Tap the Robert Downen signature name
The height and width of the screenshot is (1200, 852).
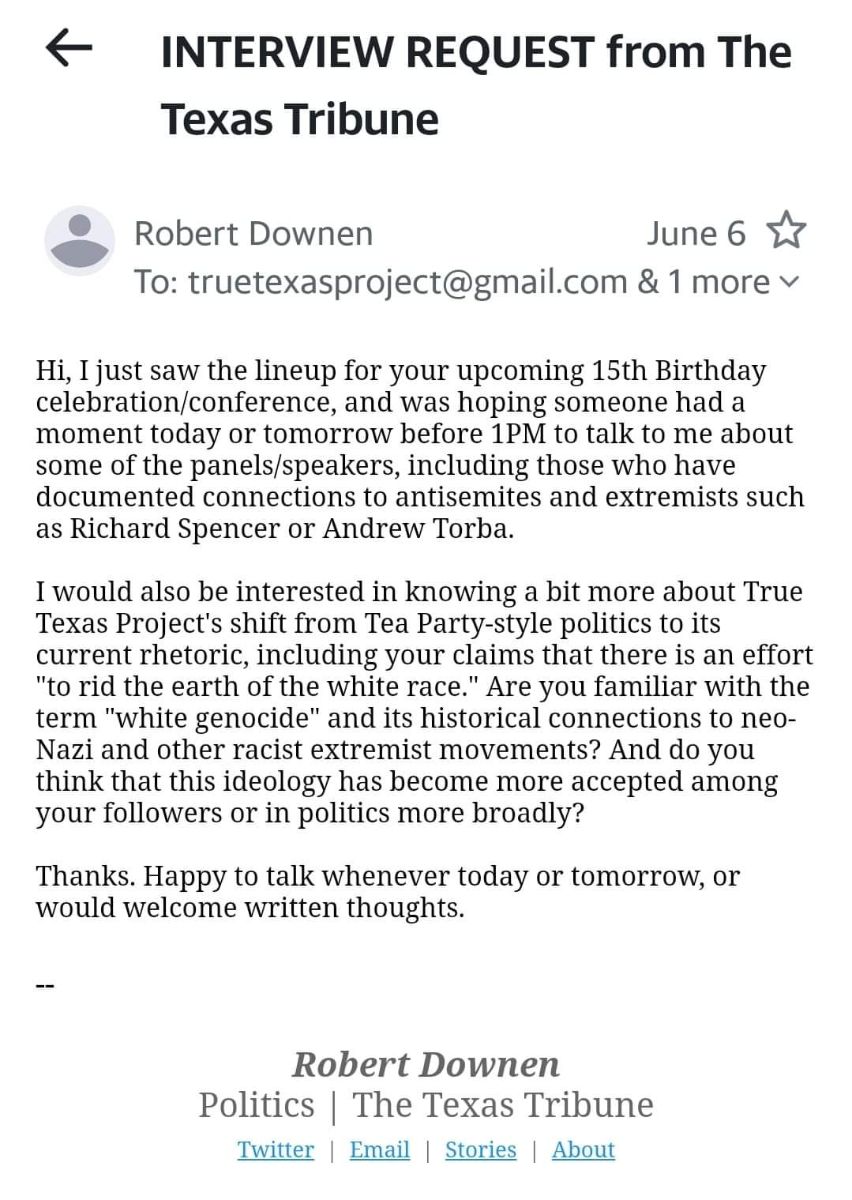coord(426,1064)
